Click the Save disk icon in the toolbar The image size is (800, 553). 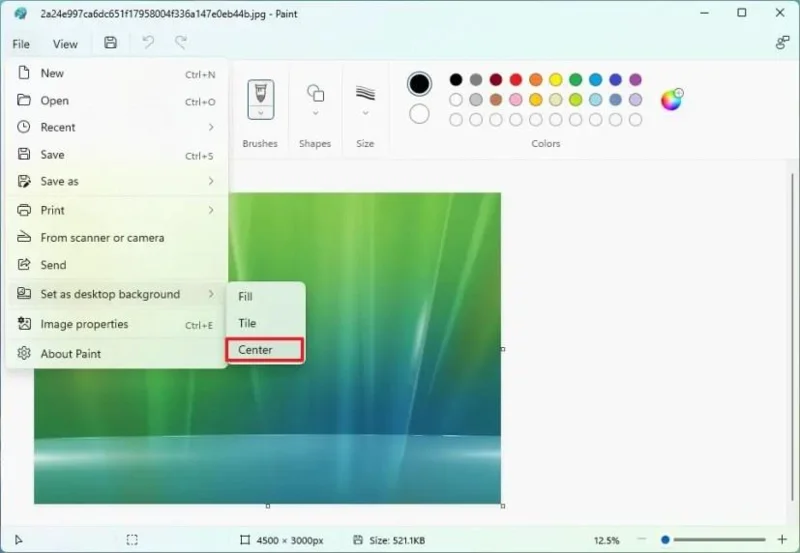click(110, 43)
